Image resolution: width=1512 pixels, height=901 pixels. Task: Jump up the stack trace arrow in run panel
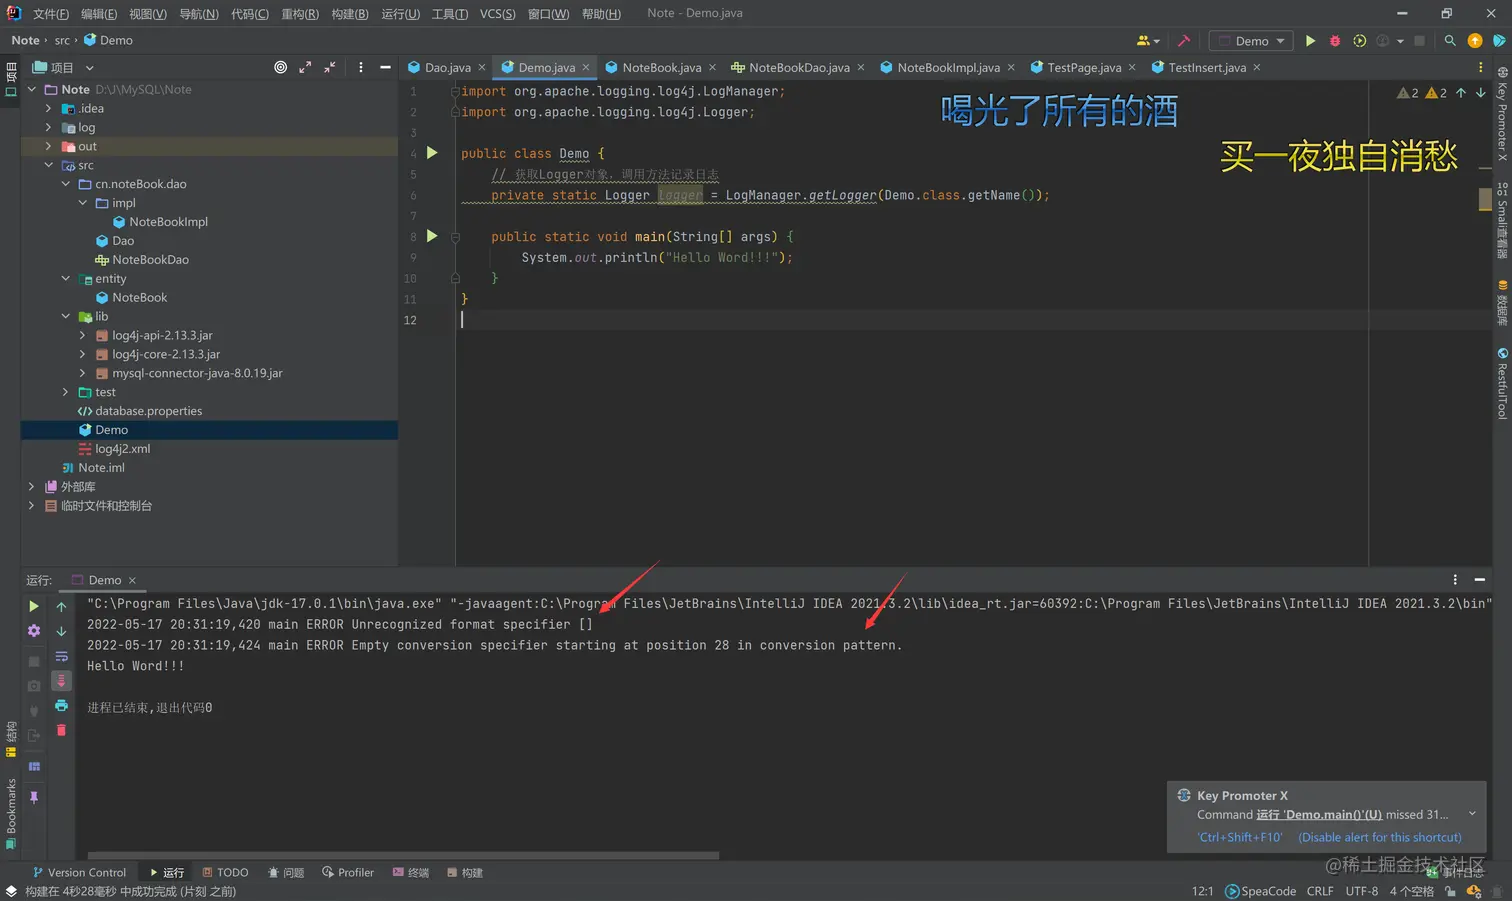pos(61,606)
